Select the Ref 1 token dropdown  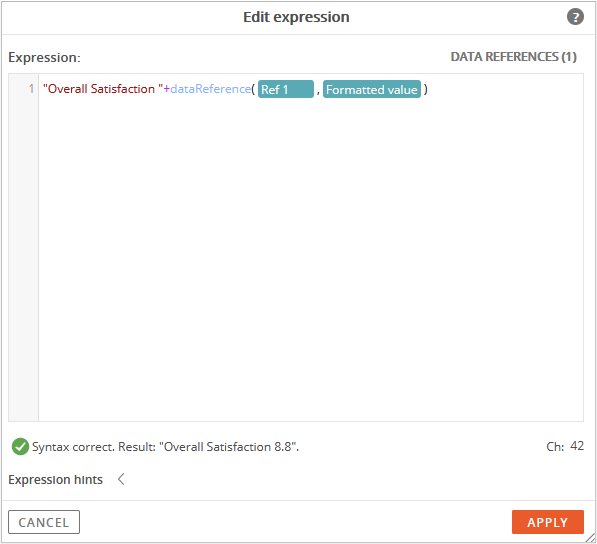(286, 89)
